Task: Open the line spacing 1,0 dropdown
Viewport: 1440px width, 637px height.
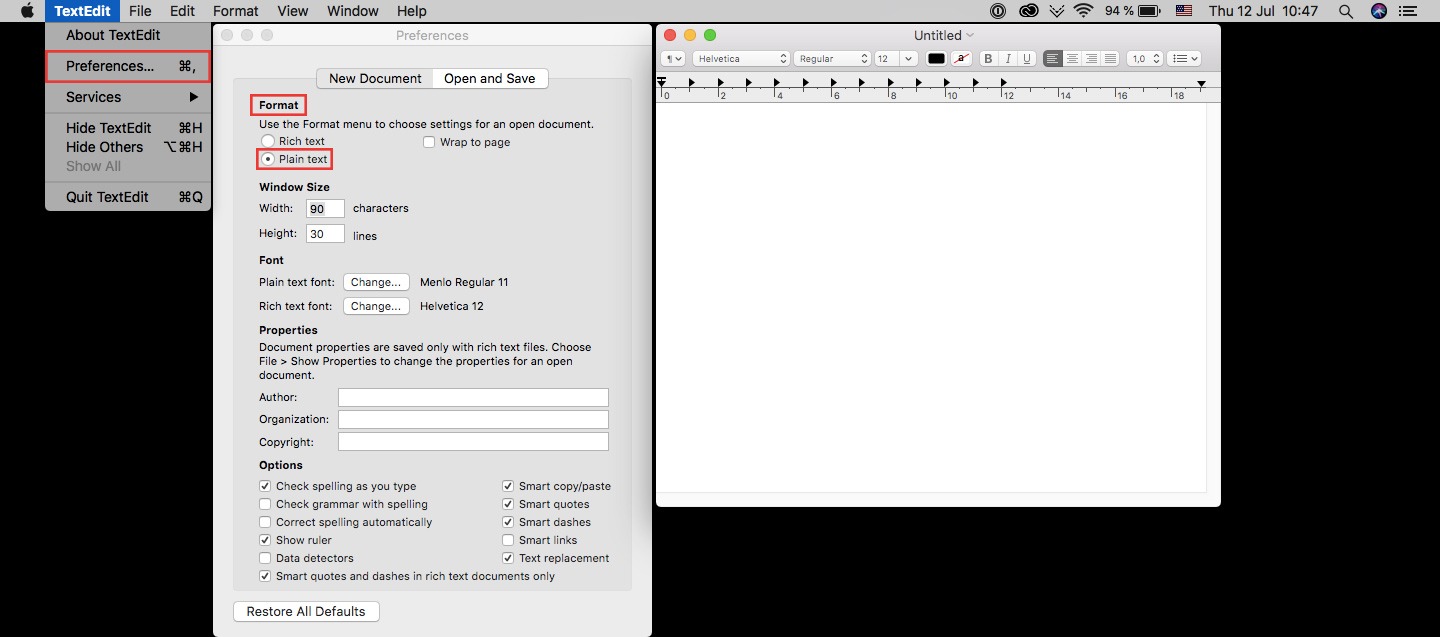Action: pyautogui.click(x=1145, y=59)
